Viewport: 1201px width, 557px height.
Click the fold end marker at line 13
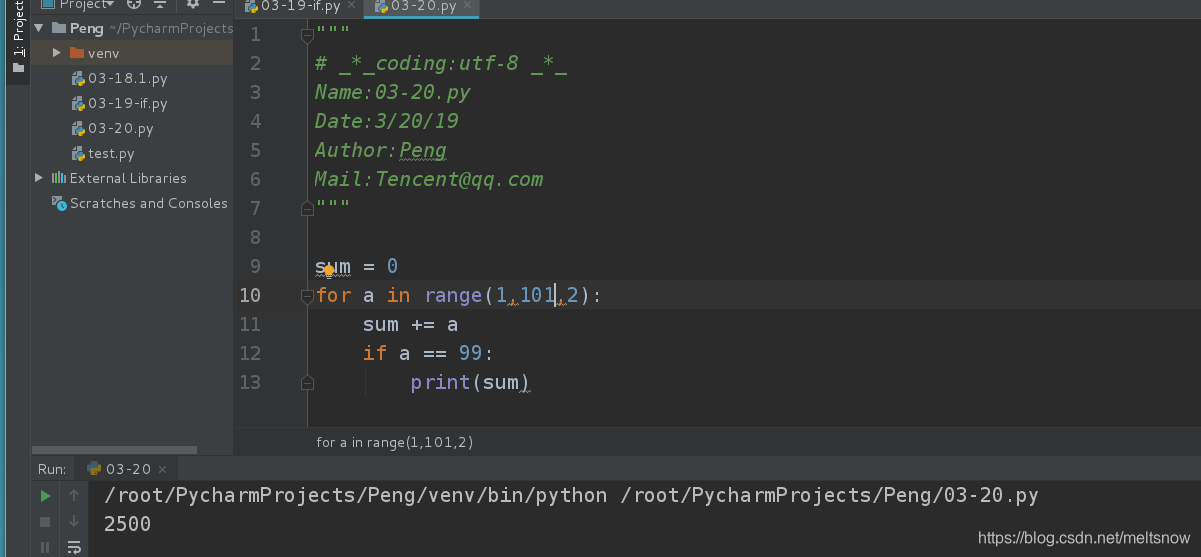coord(307,383)
